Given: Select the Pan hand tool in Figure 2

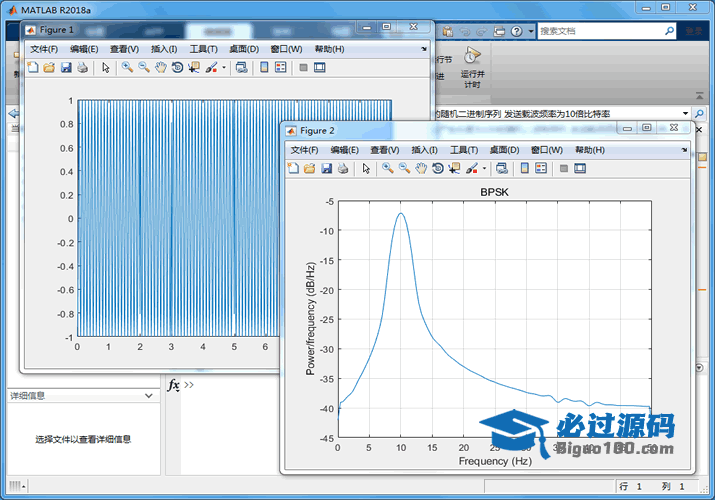Looking at the screenshot, I should [421, 168].
